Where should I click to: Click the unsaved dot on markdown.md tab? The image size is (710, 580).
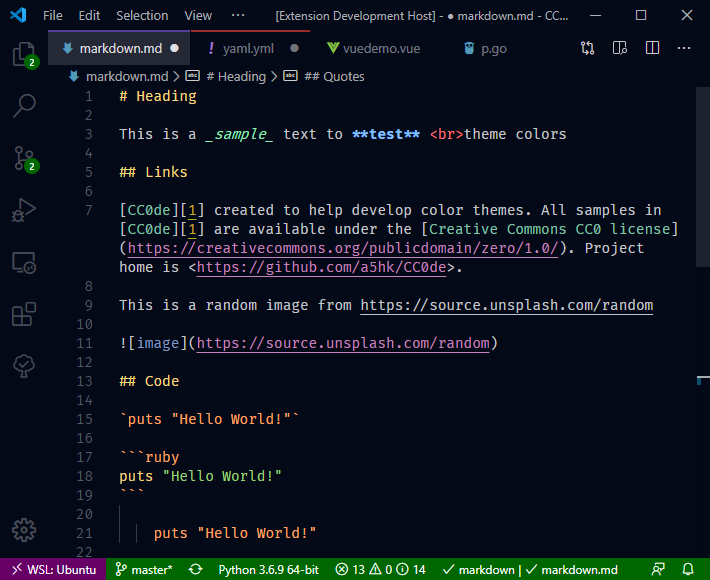(x=174, y=48)
